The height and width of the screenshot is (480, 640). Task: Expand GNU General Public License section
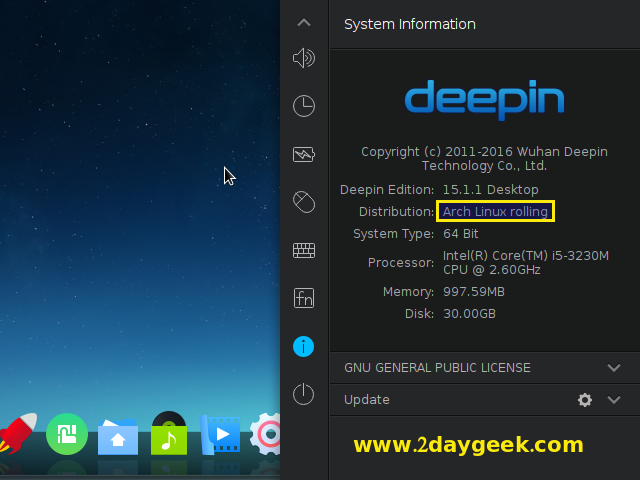(613, 368)
